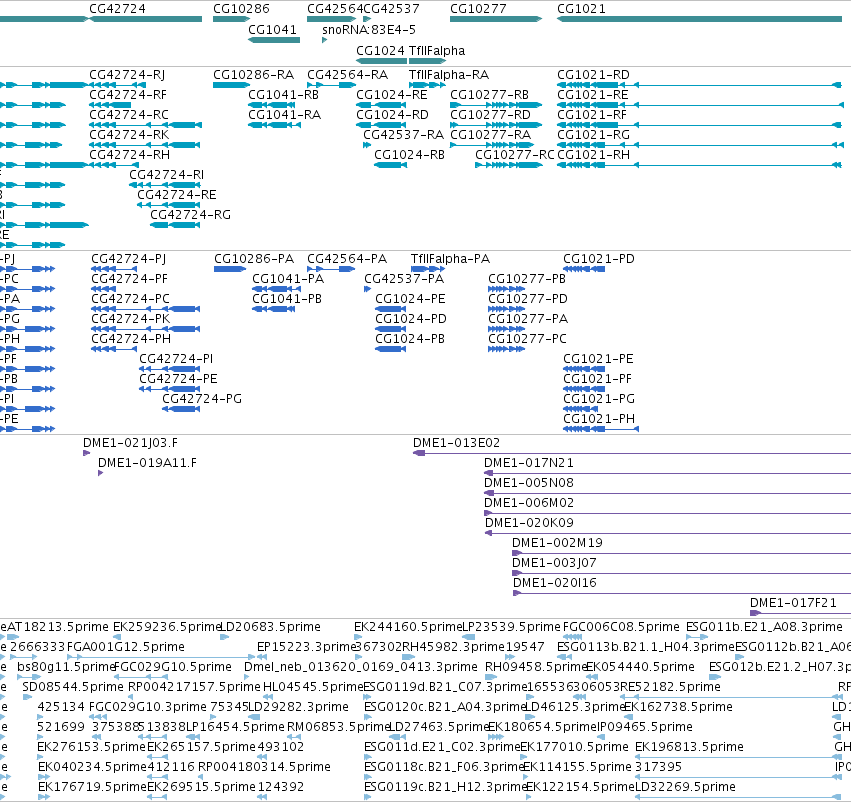Click the CG1021-PH protein label

[x=599, y=418]
